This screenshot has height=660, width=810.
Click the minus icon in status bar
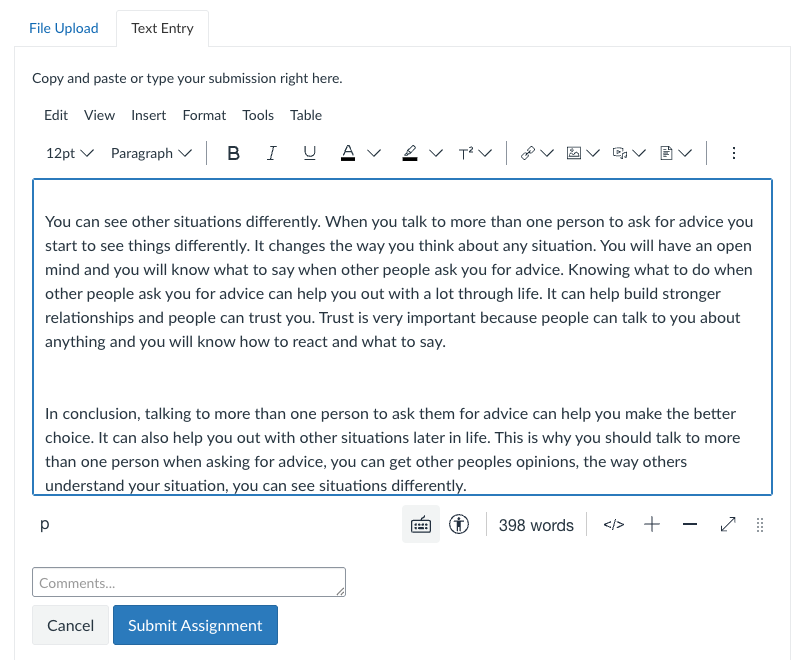(x=690, y=525)
